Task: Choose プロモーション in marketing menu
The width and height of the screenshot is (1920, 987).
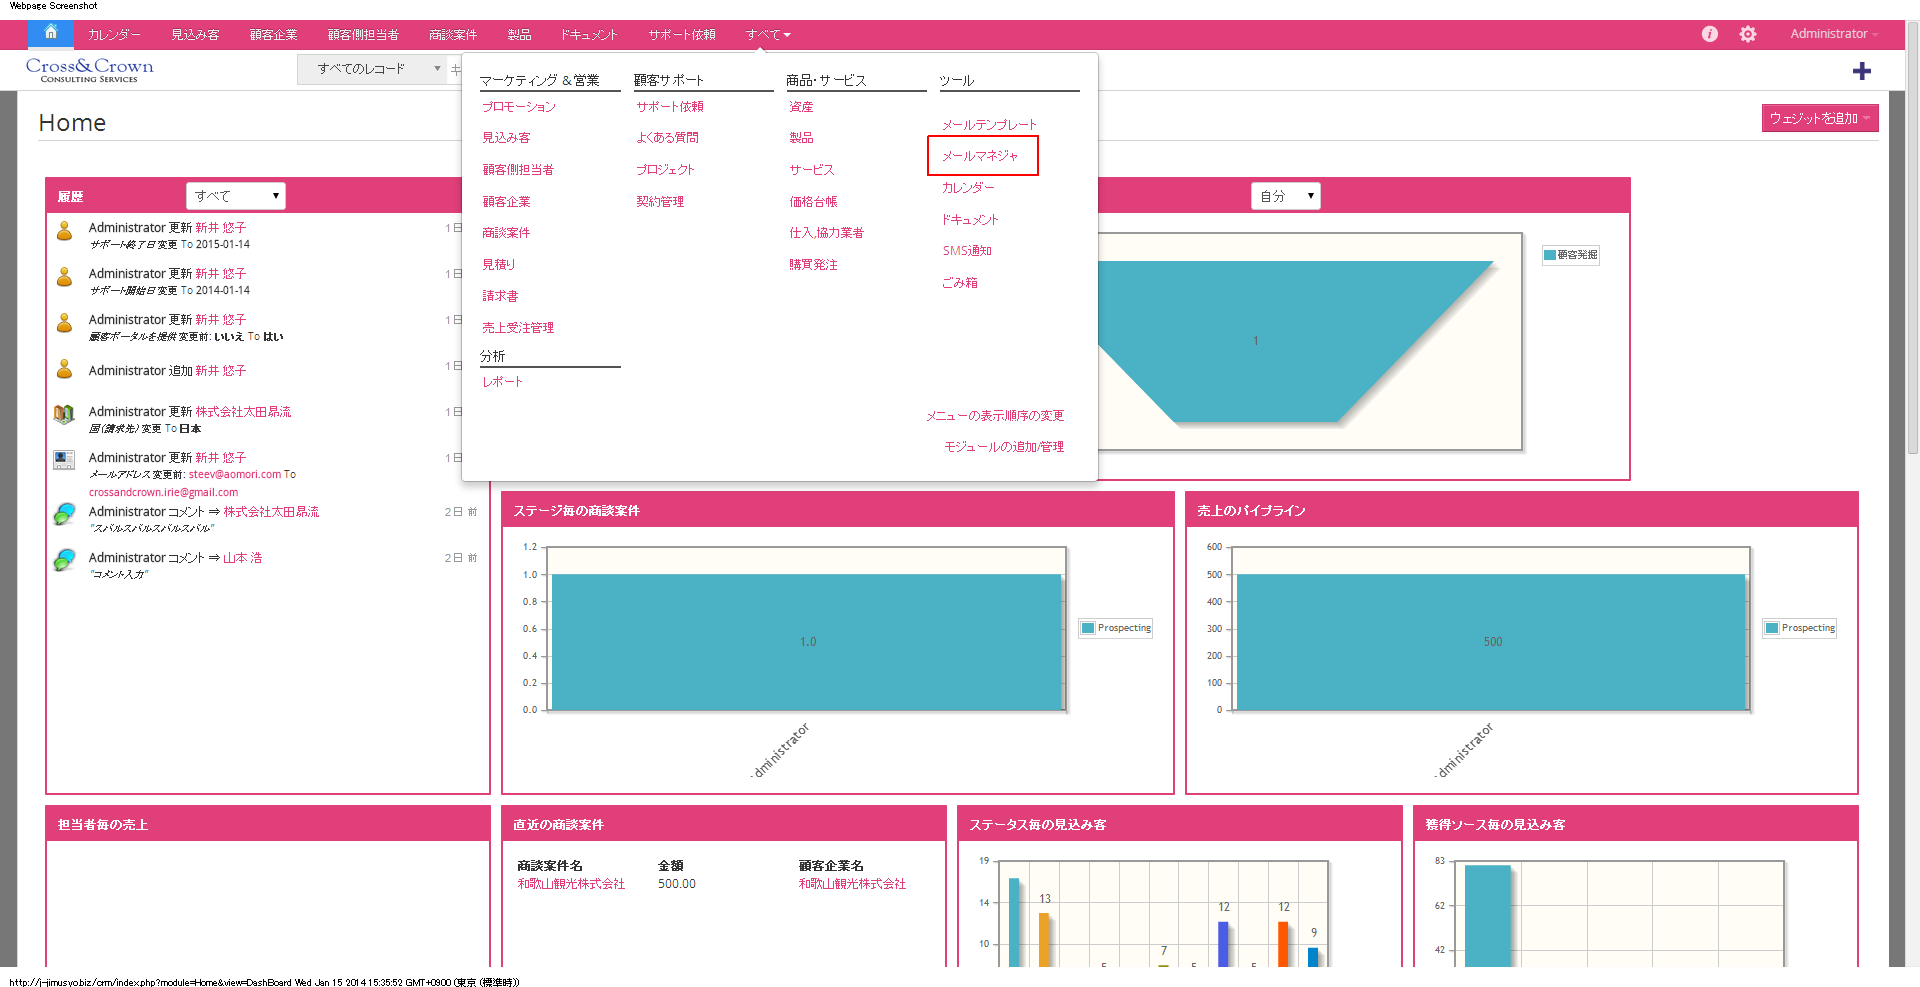Action: point(519,107)
